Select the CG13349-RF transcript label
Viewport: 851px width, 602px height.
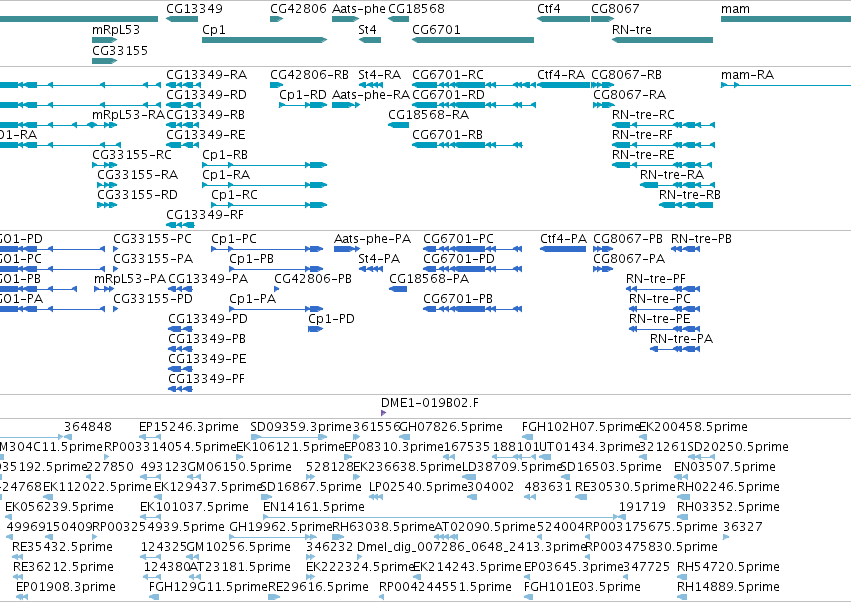tap(205, 214)
